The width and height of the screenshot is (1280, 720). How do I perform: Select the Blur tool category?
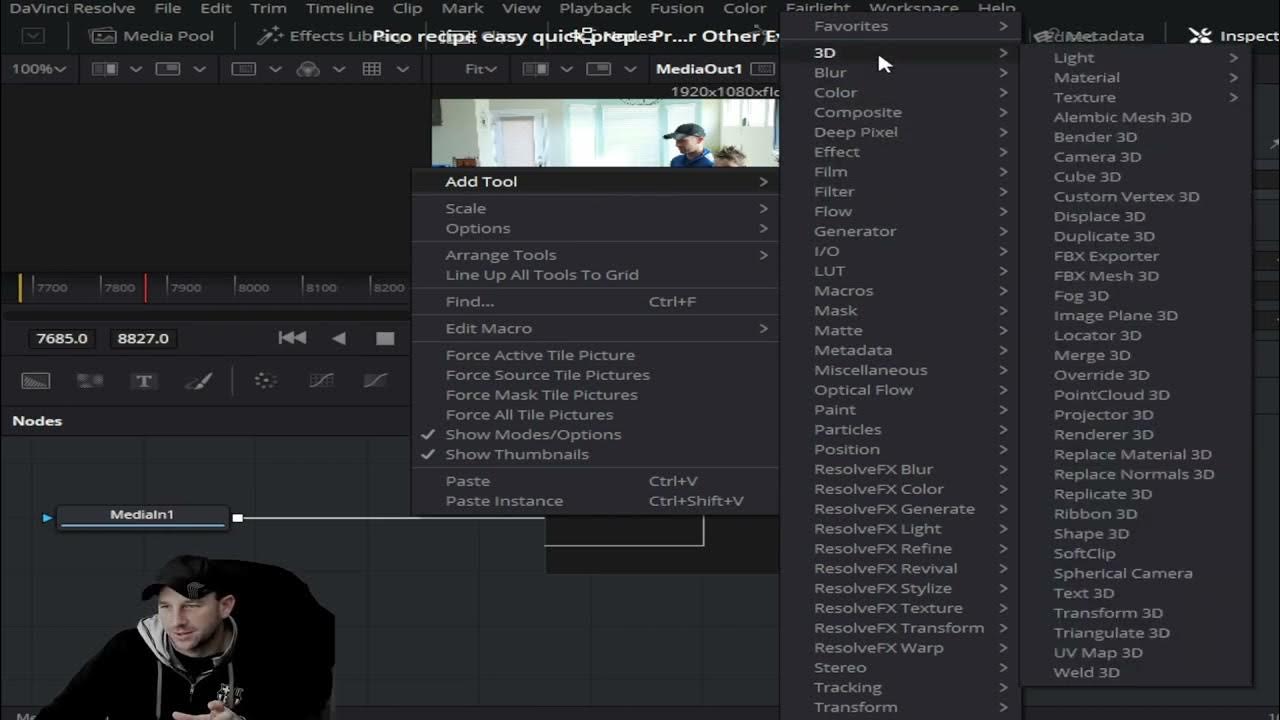(x=900, y=72)
